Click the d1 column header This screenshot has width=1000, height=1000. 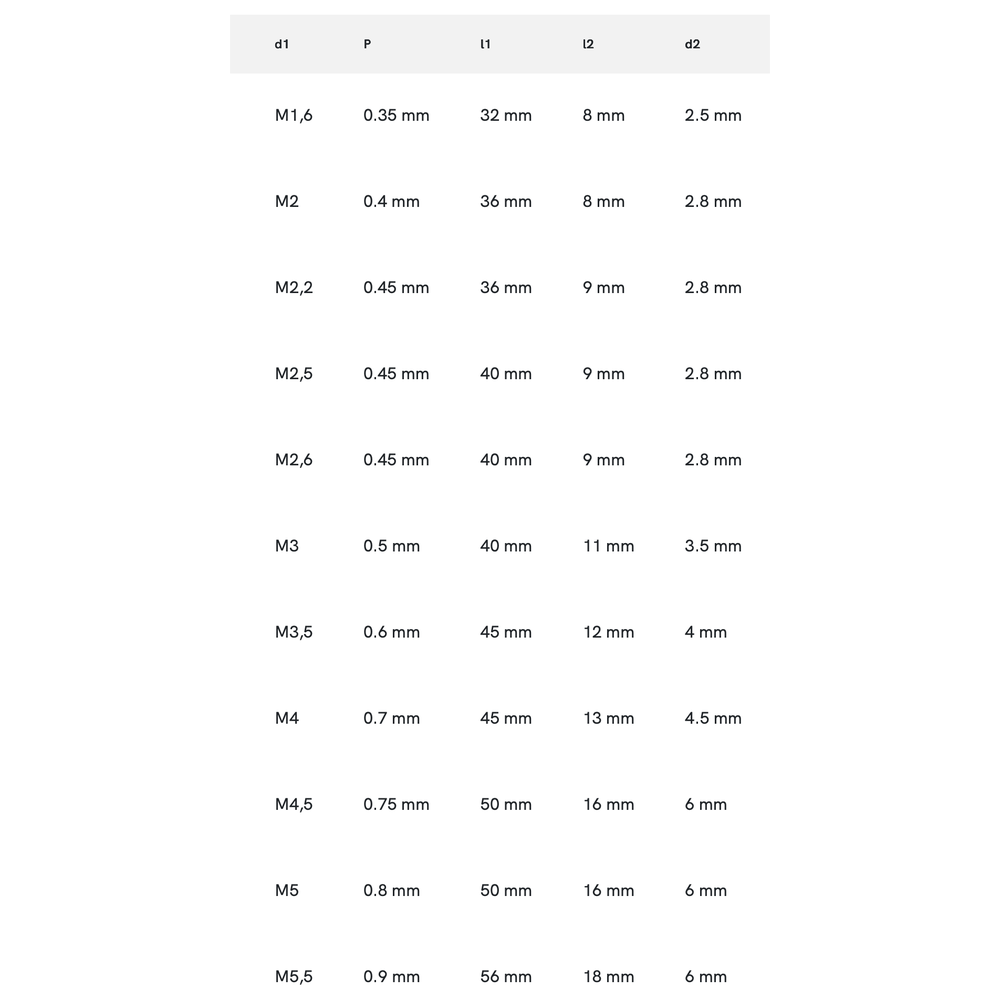click(x=282, y=44)
